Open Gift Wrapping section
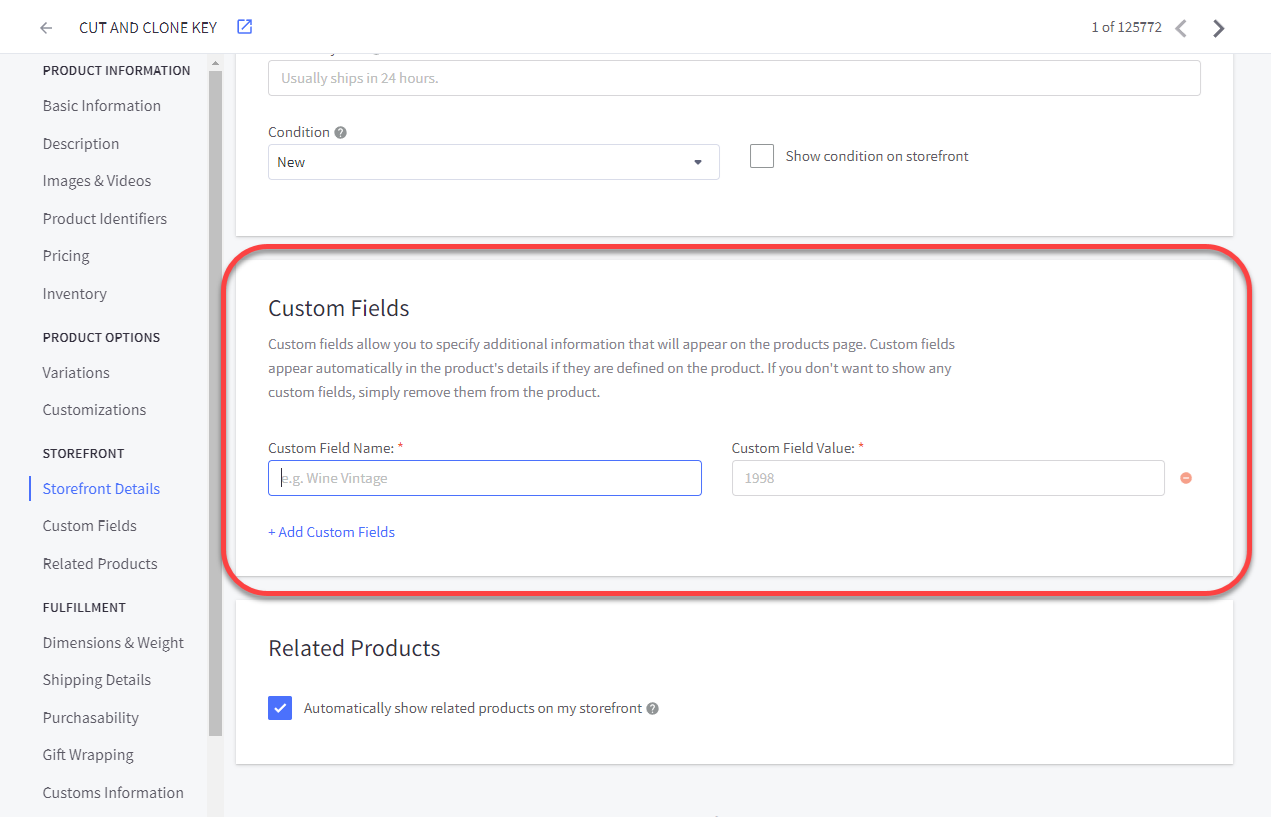The width and height of the screenshot is (1271, 817). 88,755
